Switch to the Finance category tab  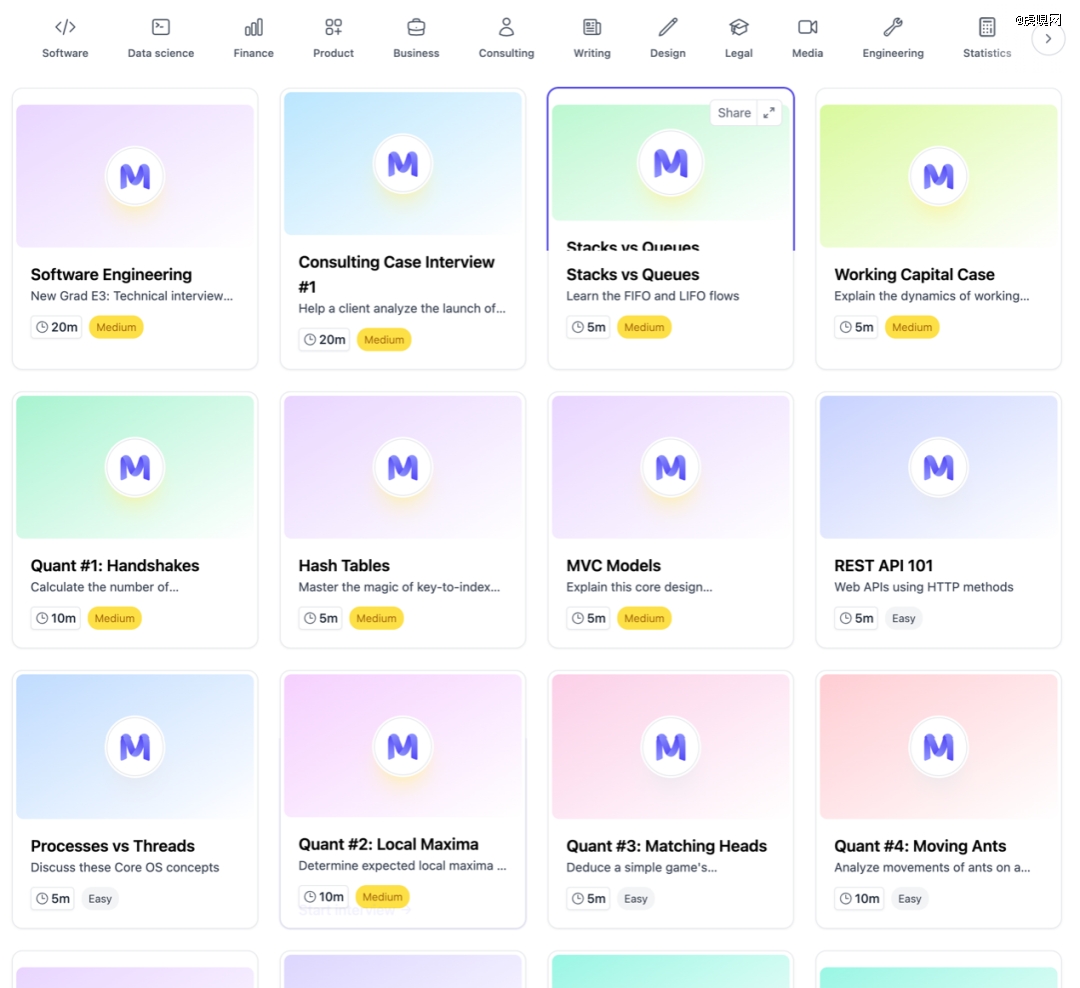(x=253, y=39)
